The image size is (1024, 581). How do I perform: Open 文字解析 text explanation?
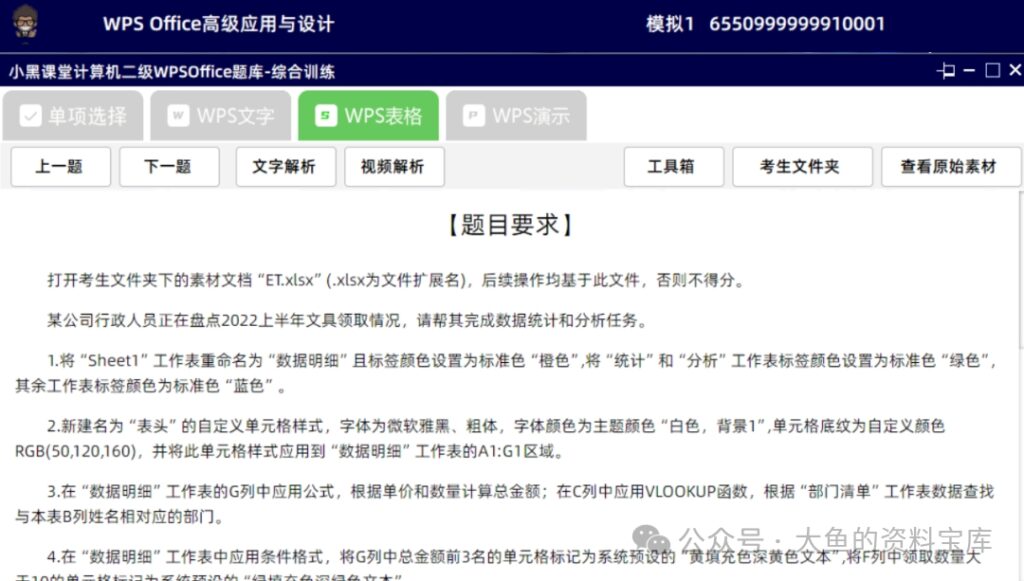tap(286, 167)
